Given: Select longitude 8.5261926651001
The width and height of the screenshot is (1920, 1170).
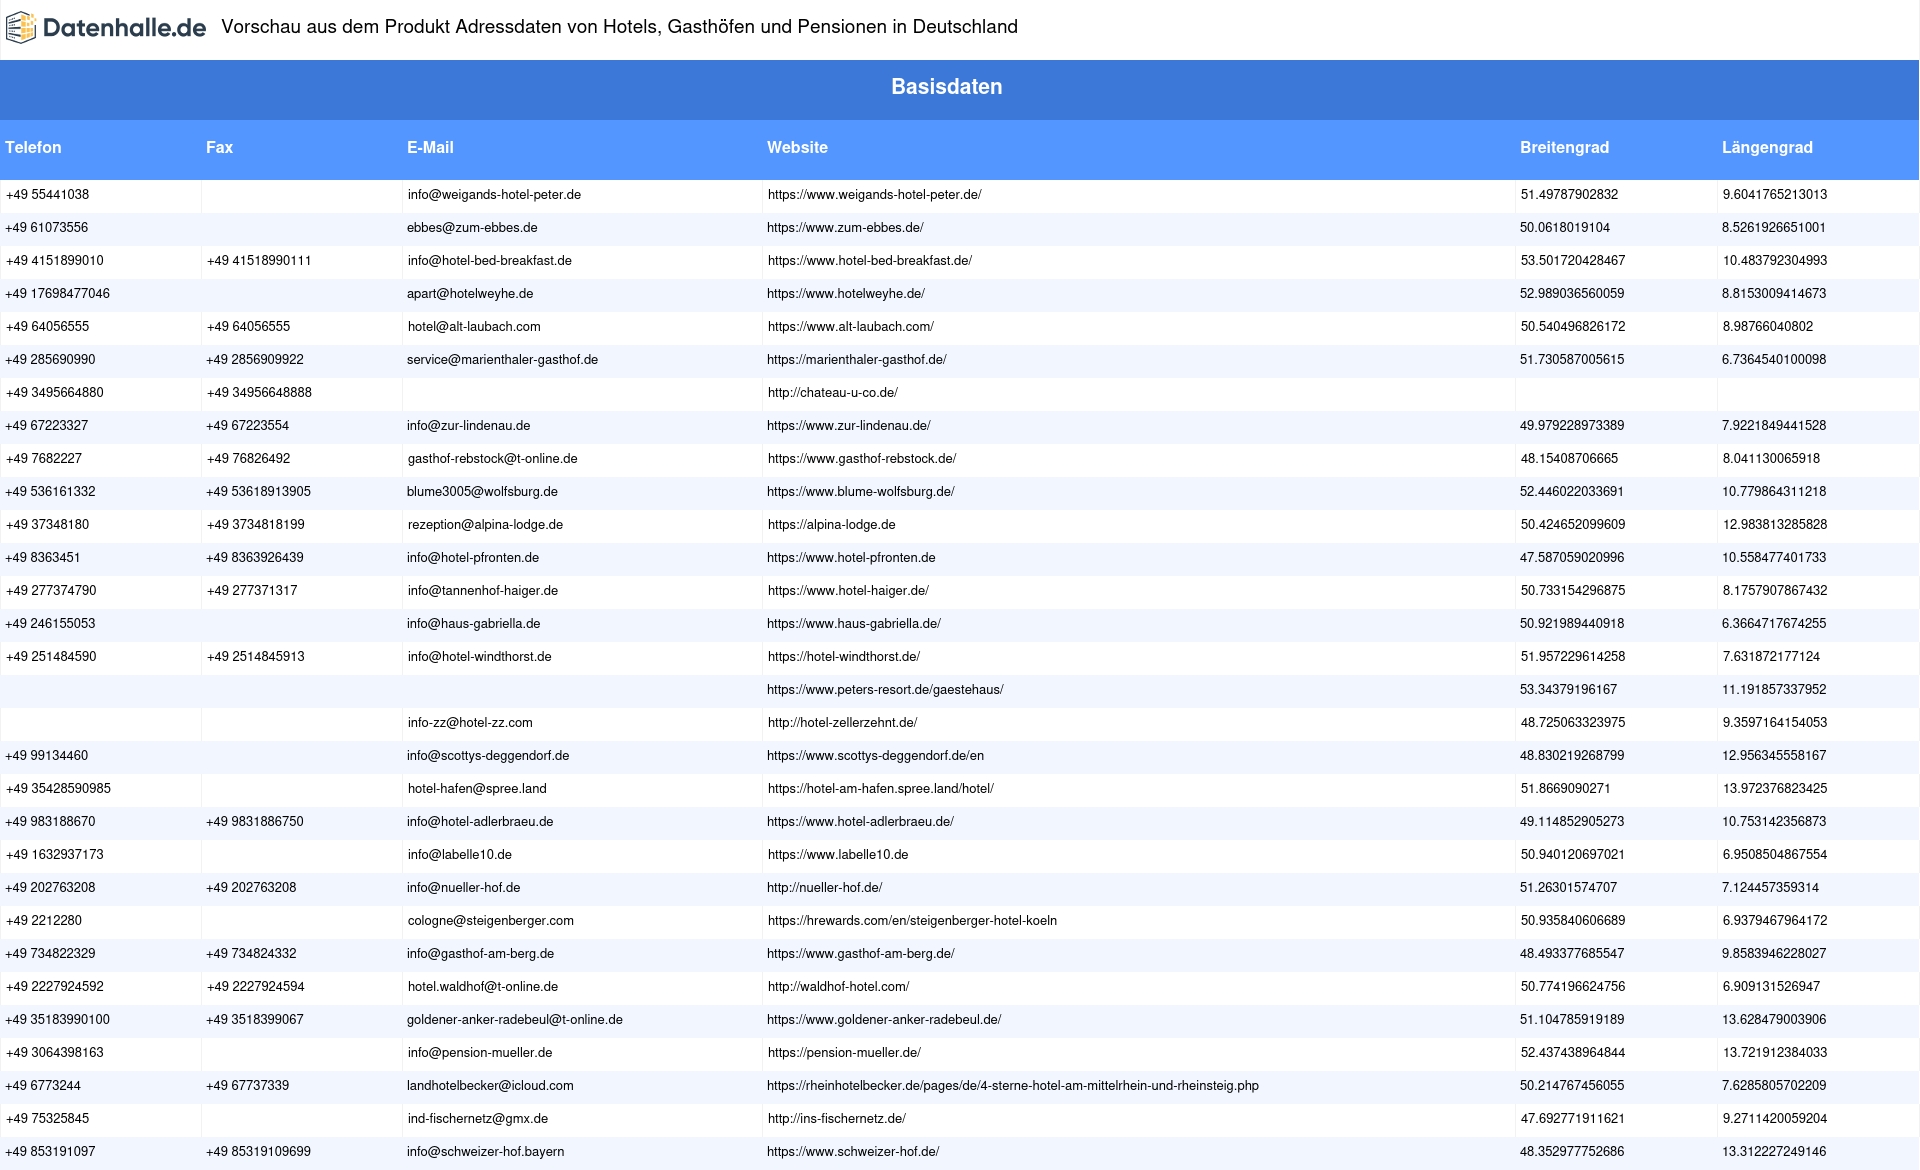Looking at the screenshot, I should point(1774,228).
